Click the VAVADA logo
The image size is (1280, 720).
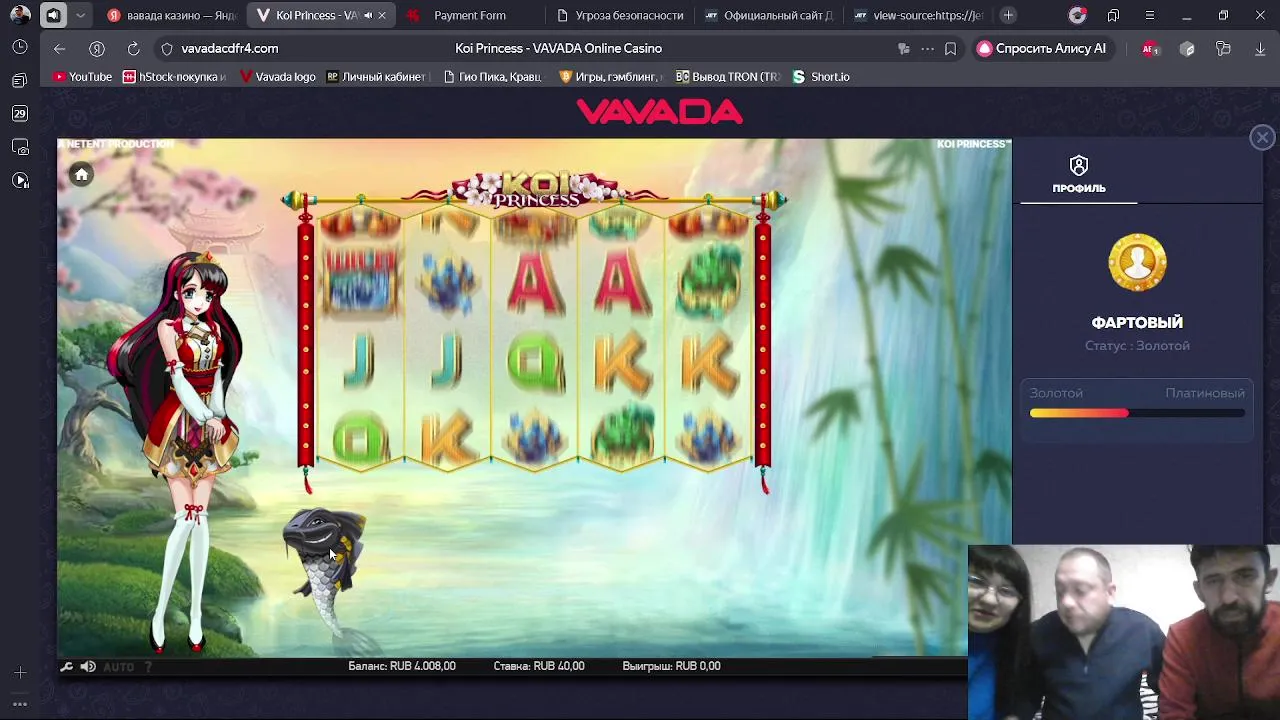point(660,112)
